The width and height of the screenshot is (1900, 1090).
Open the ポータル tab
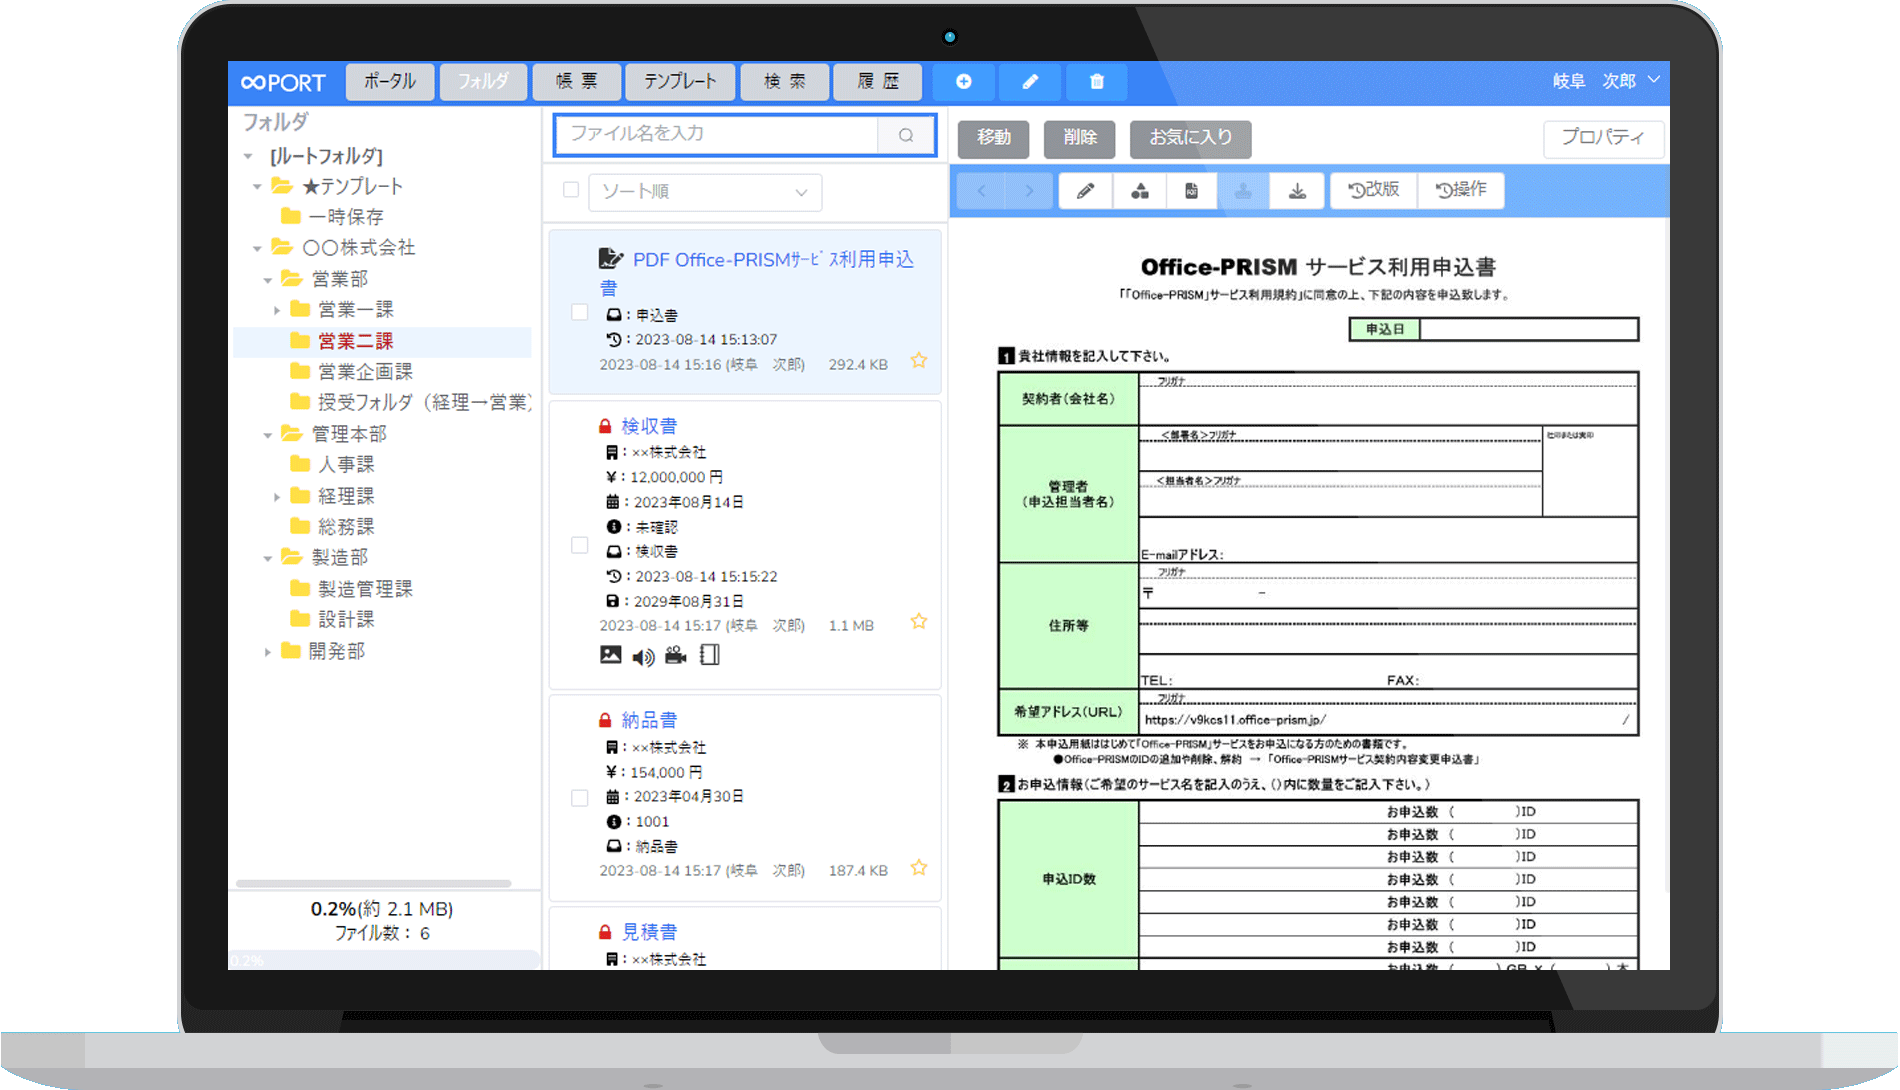[x=390, y=82]
